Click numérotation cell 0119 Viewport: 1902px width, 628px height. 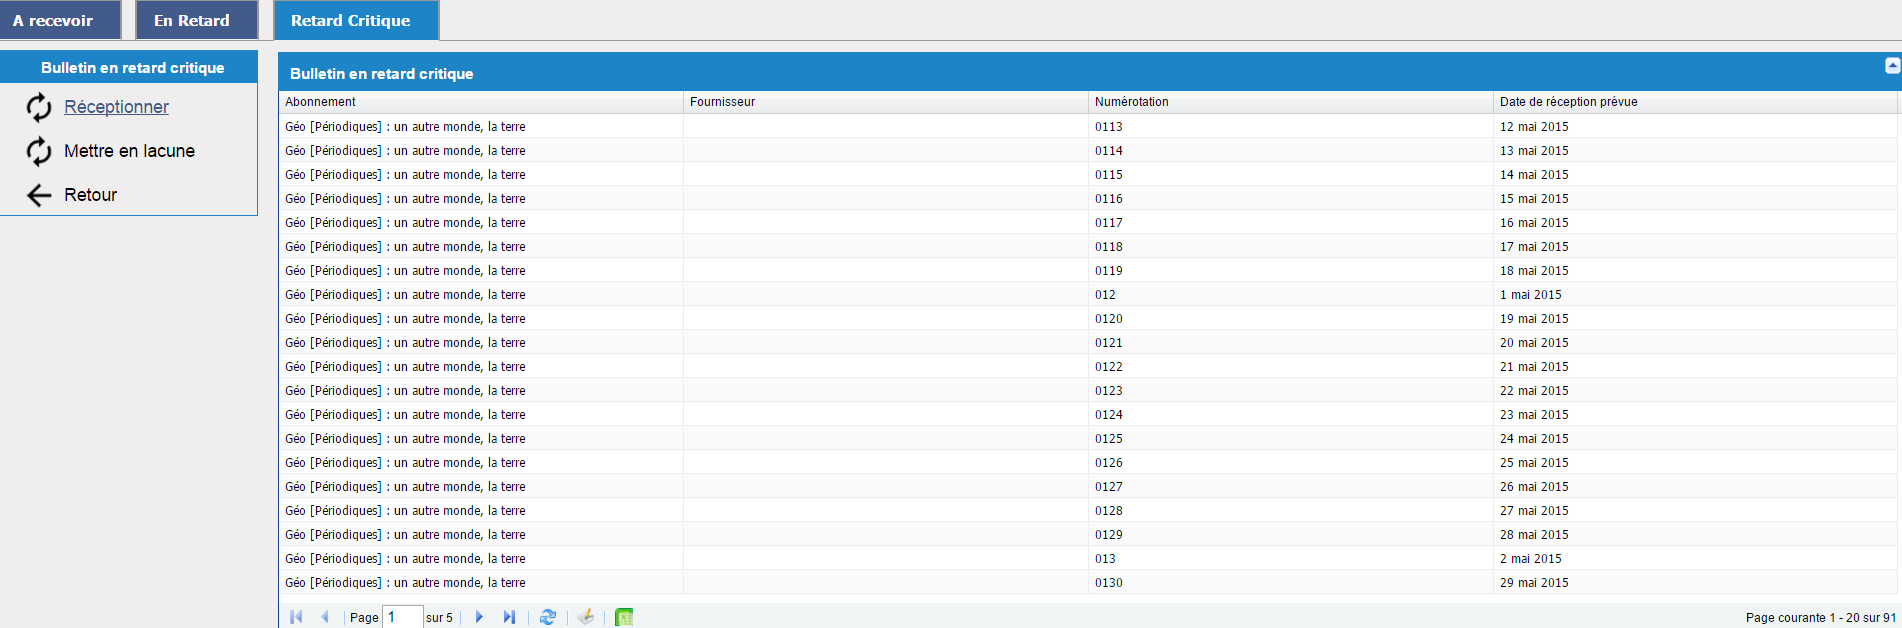[1291, 271]
